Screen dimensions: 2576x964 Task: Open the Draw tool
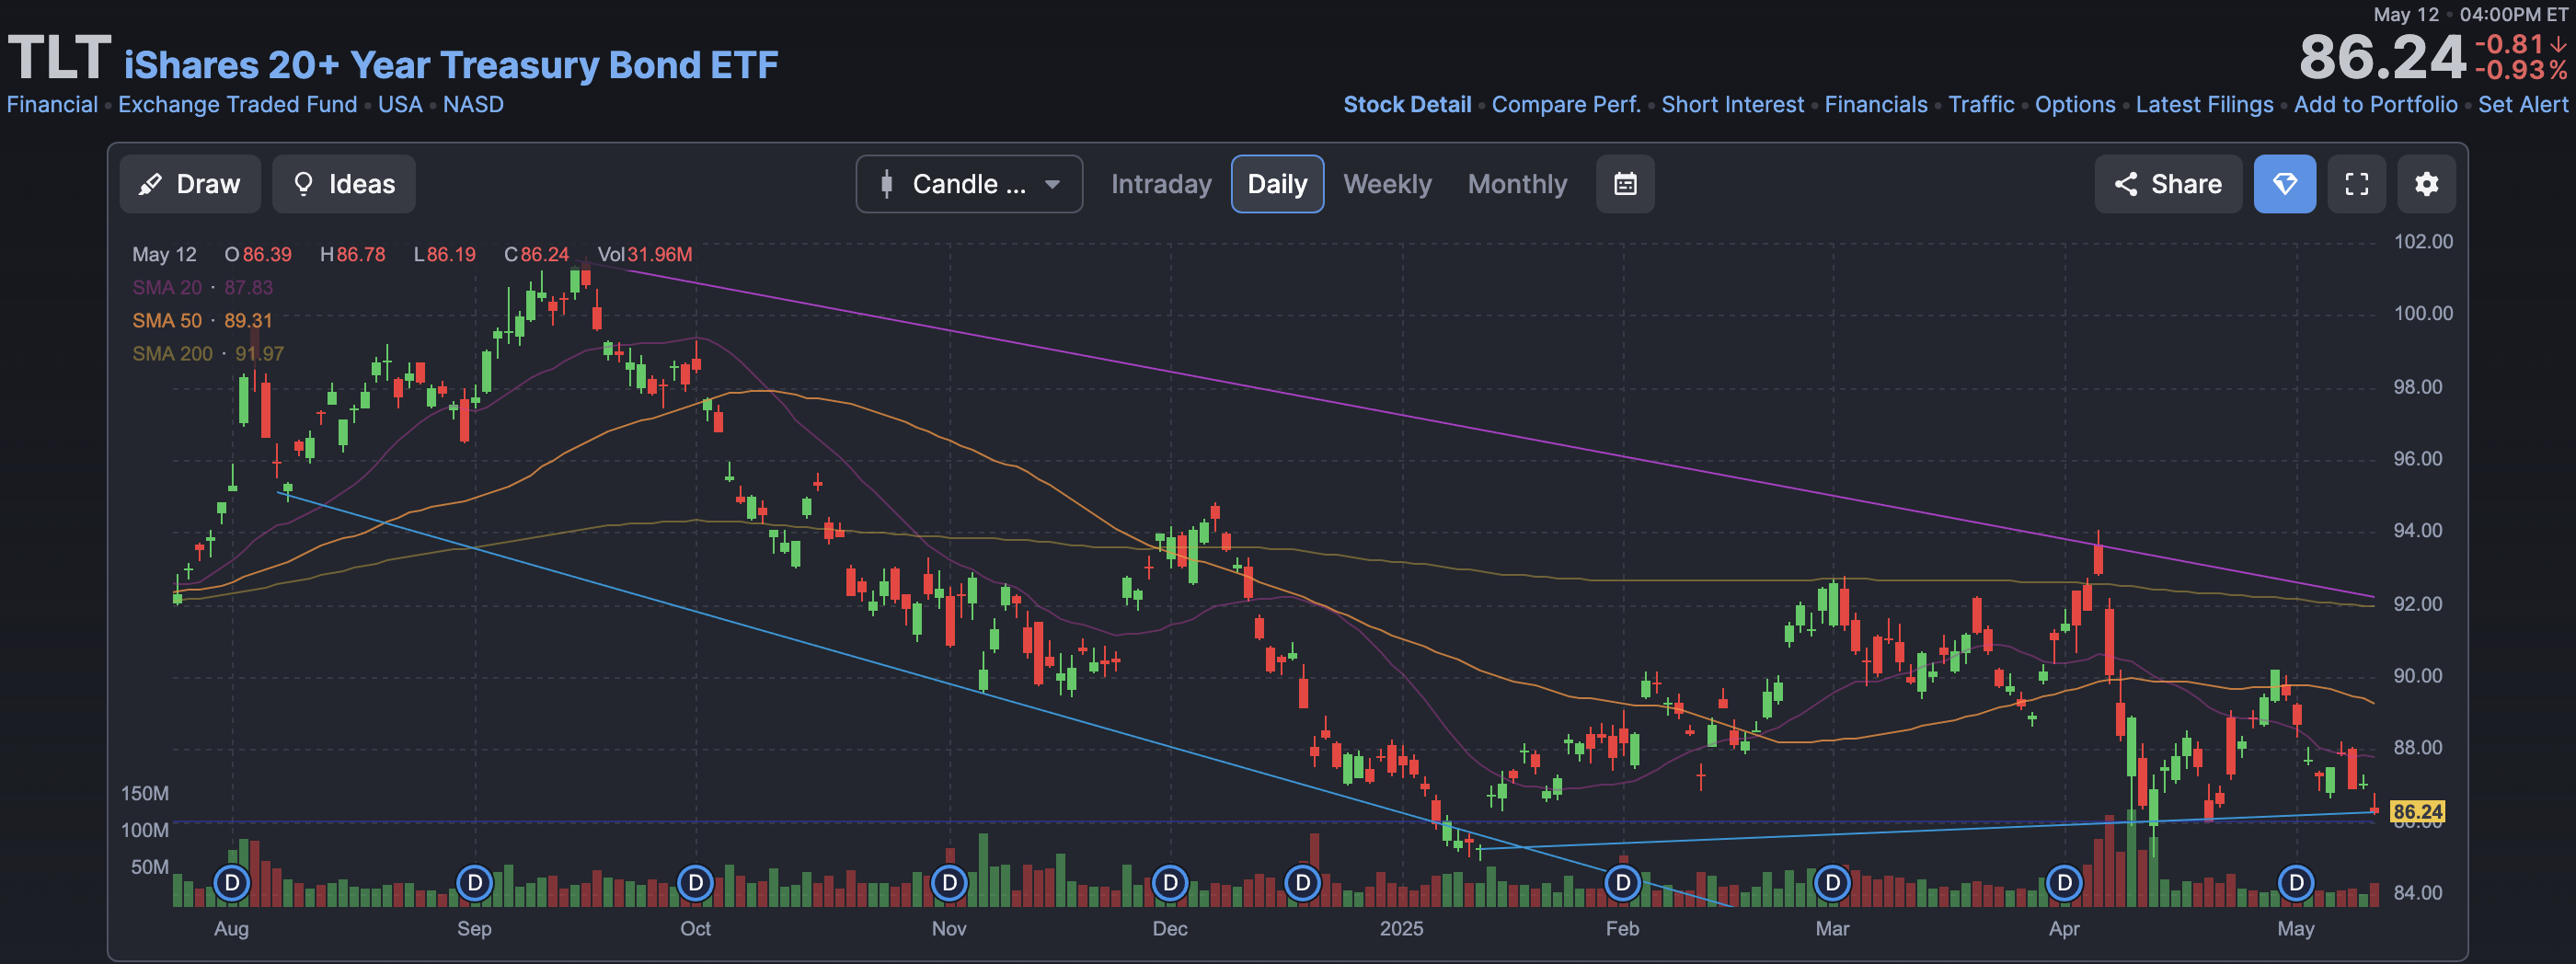pyautogui.click(x=190, y=184)
